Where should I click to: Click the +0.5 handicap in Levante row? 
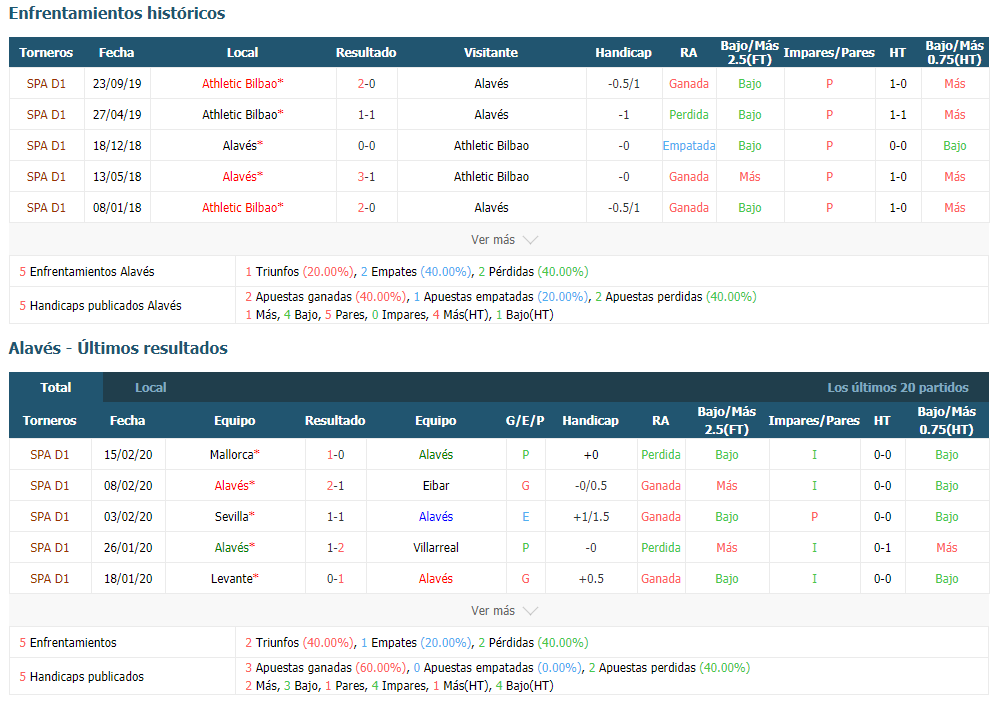591,578
